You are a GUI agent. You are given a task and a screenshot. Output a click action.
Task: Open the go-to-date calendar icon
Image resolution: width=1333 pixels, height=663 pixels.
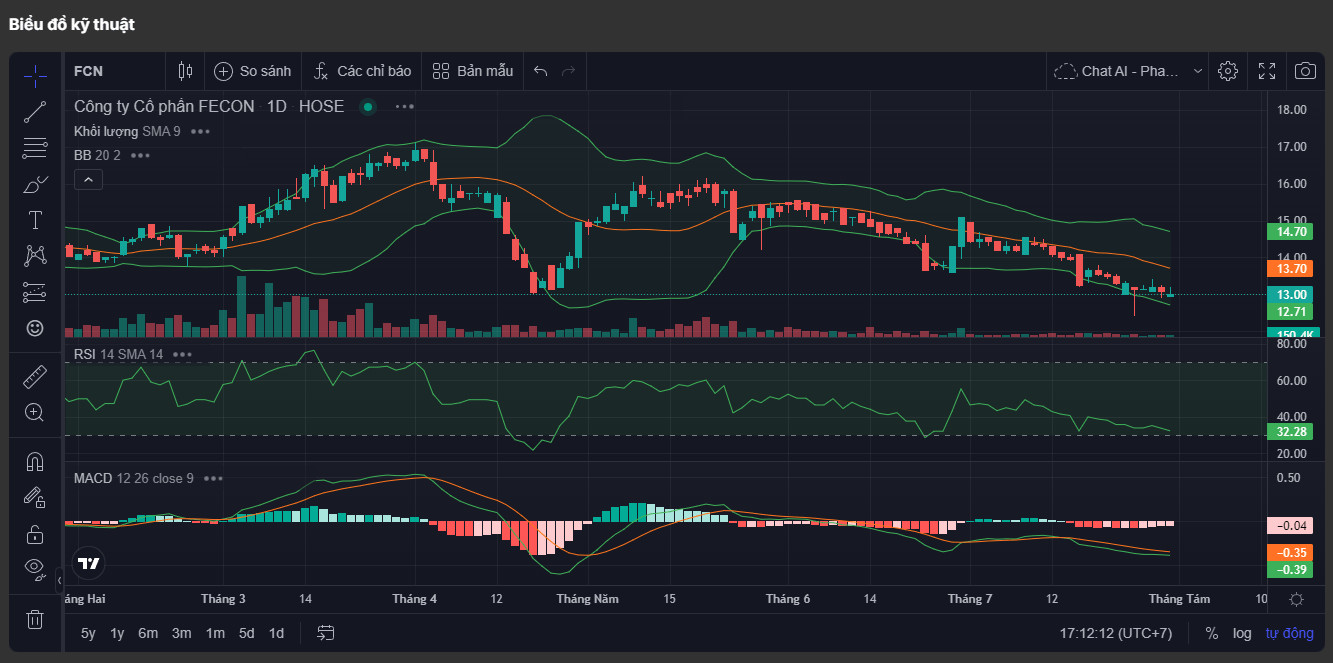coord(326,633)
